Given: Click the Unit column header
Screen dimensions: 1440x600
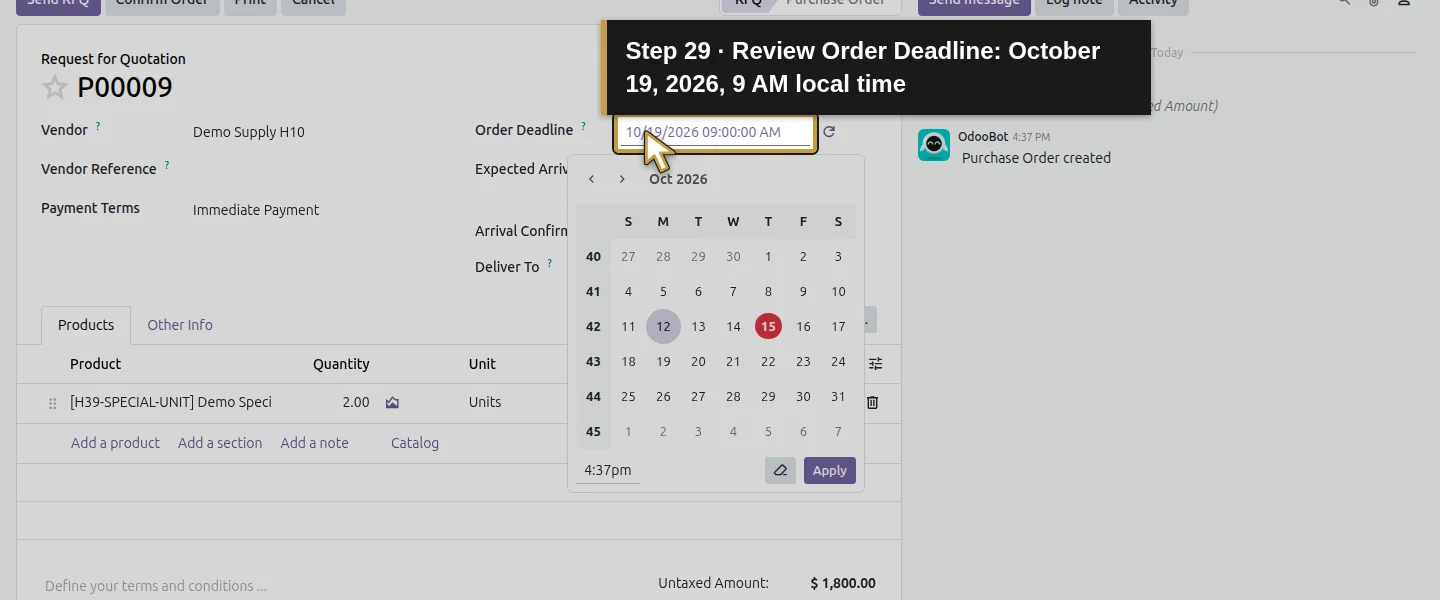Looking at the screenshot, I should [482, 364].
